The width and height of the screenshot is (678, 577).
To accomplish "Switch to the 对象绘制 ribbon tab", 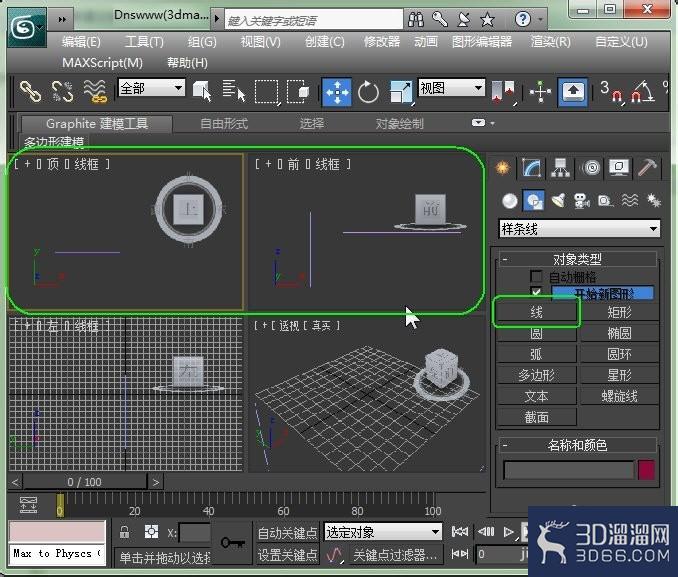I will click(x=399, y=124).
